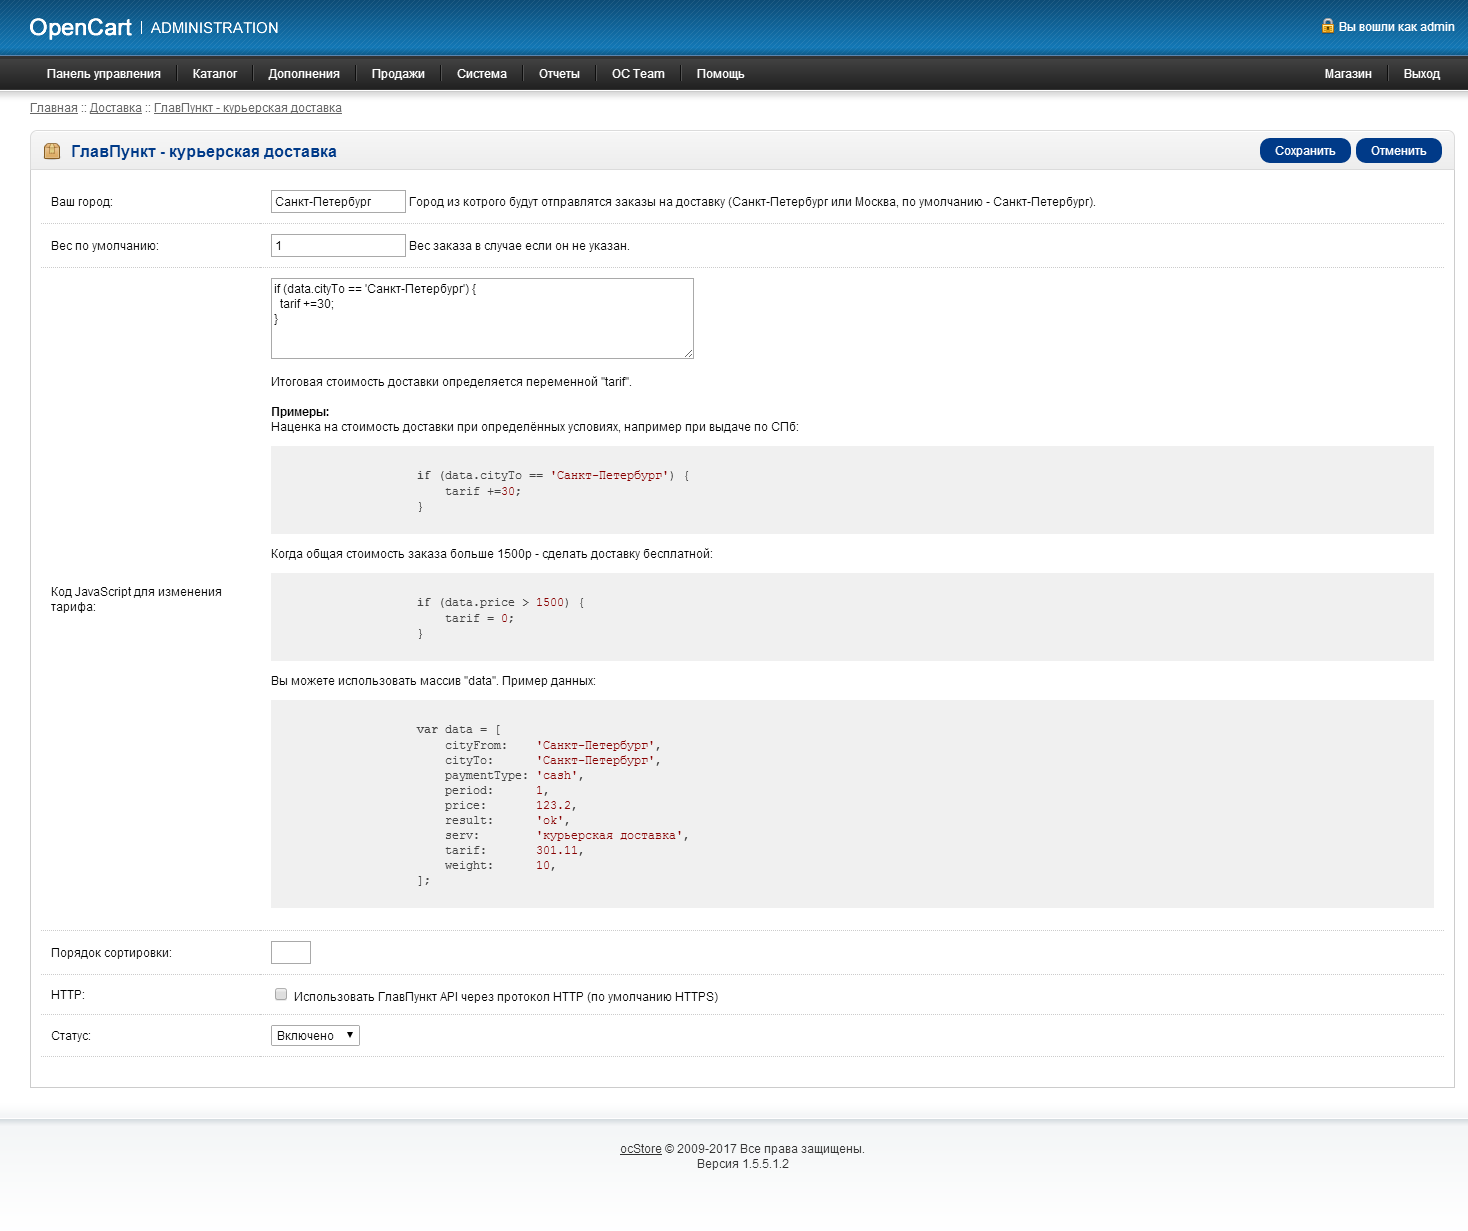This screenshot has width=1468, height=1231.
Task: Open the Дополнения menu
Action: [x=304, y=74]
